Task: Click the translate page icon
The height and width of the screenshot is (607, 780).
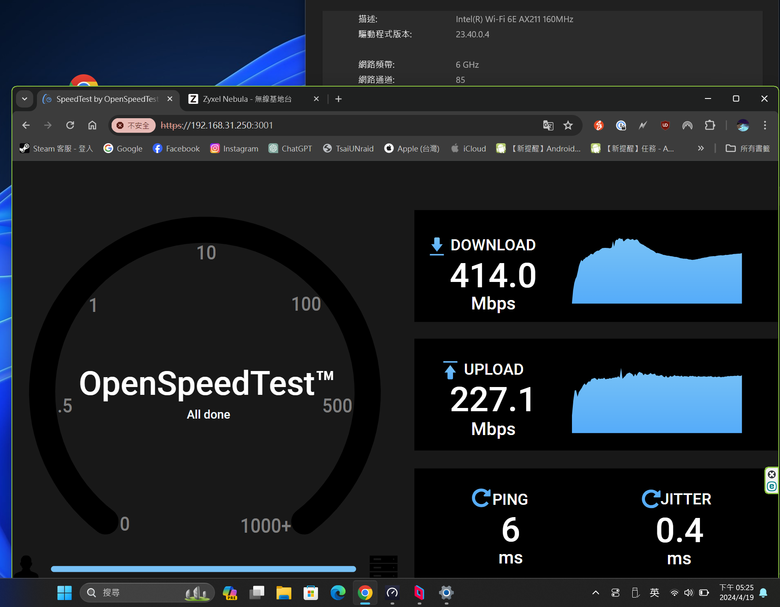Action: 548,125
